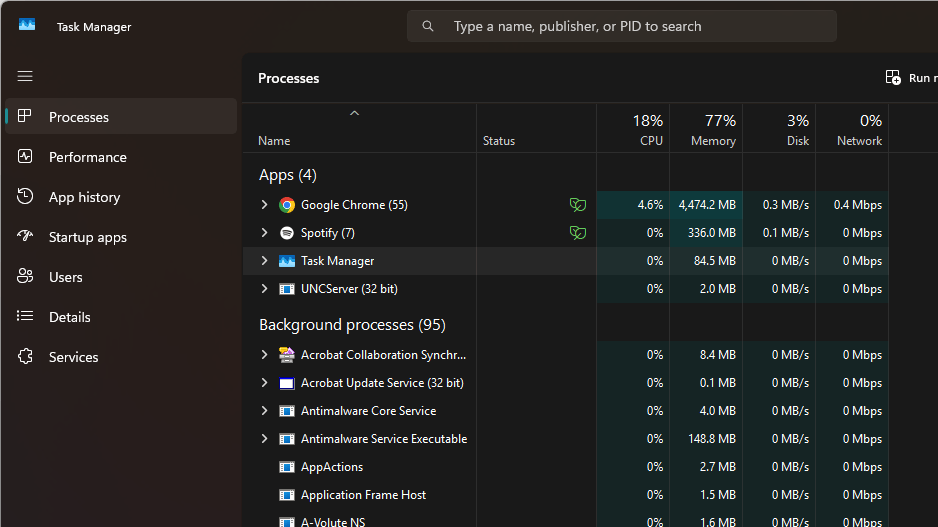The height and width of the screenshot is (527, 938).
Task: Click the efficiency mode leaf icon for Chrome
Action: point(577,205)
